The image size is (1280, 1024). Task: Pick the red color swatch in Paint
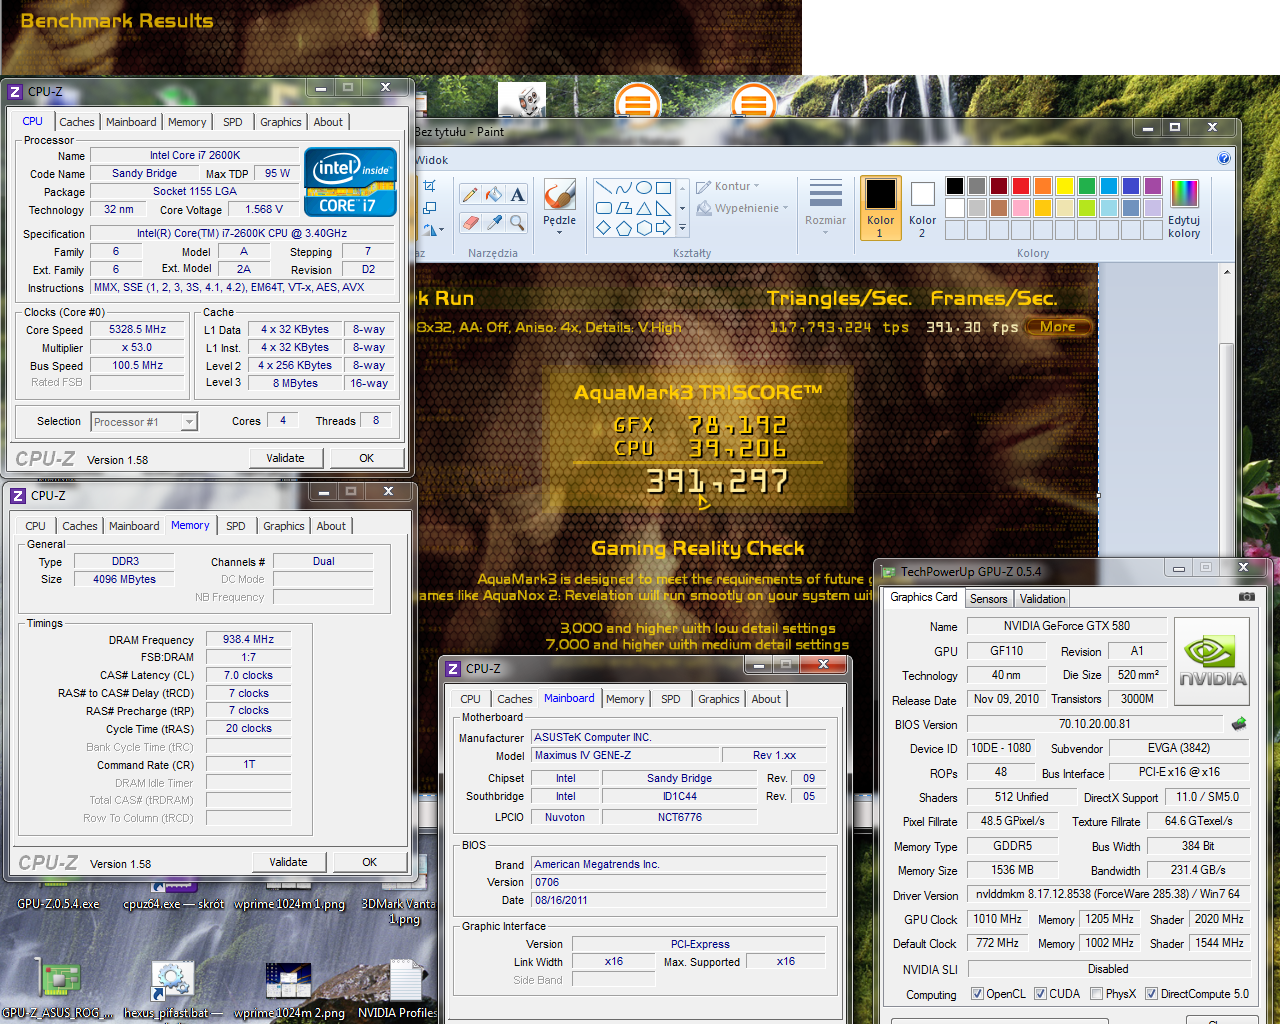tap(1021, 186)
